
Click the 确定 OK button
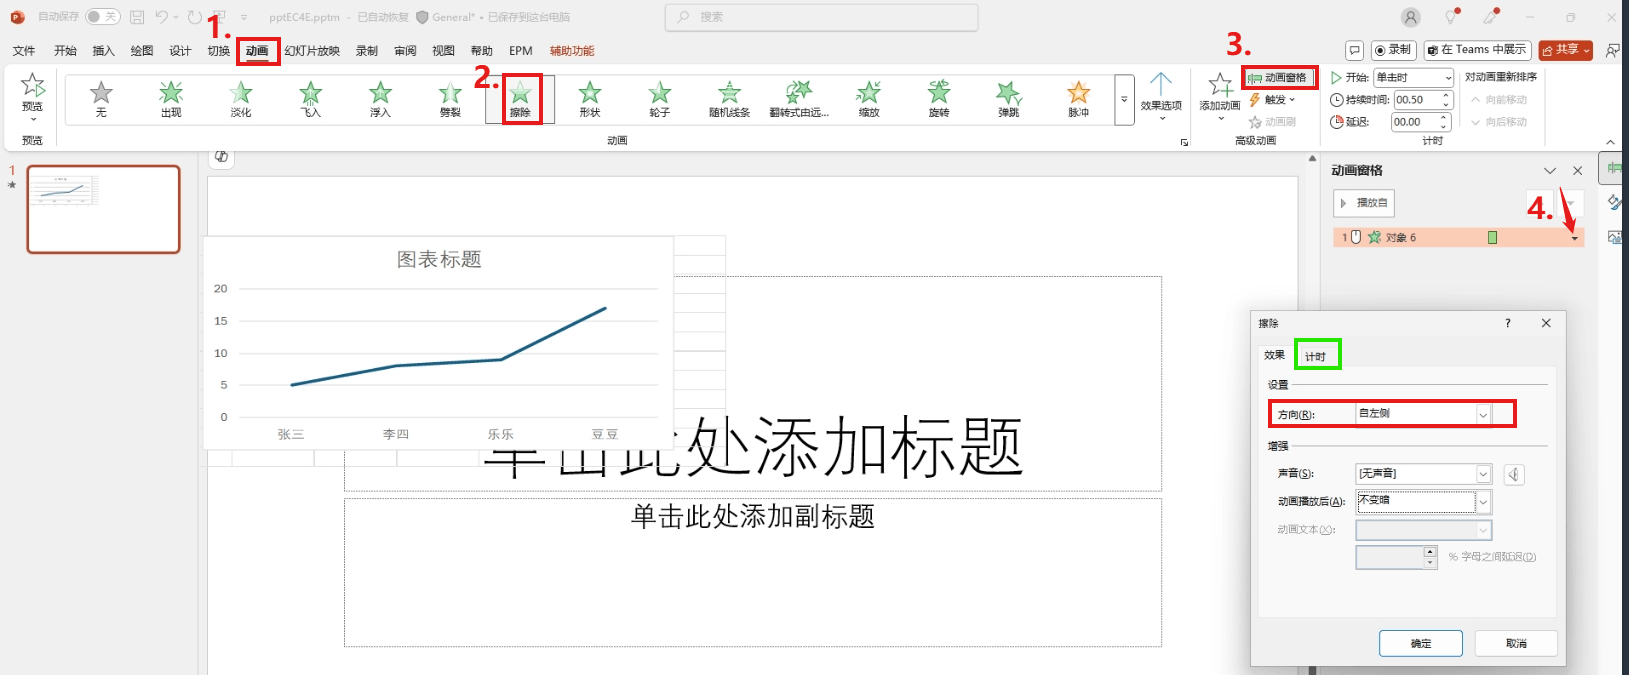pos(1421,643)
